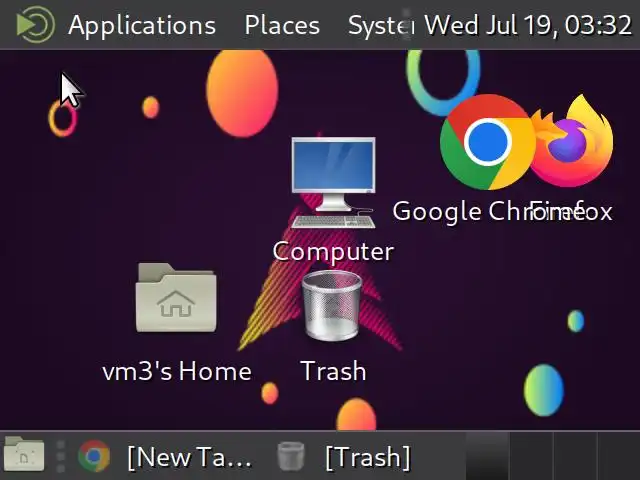Select the vm3's Home folder icon
Image resolution: width=640 pixels, height=480 pixels.
pyautogui.click(x=176, y=298)
